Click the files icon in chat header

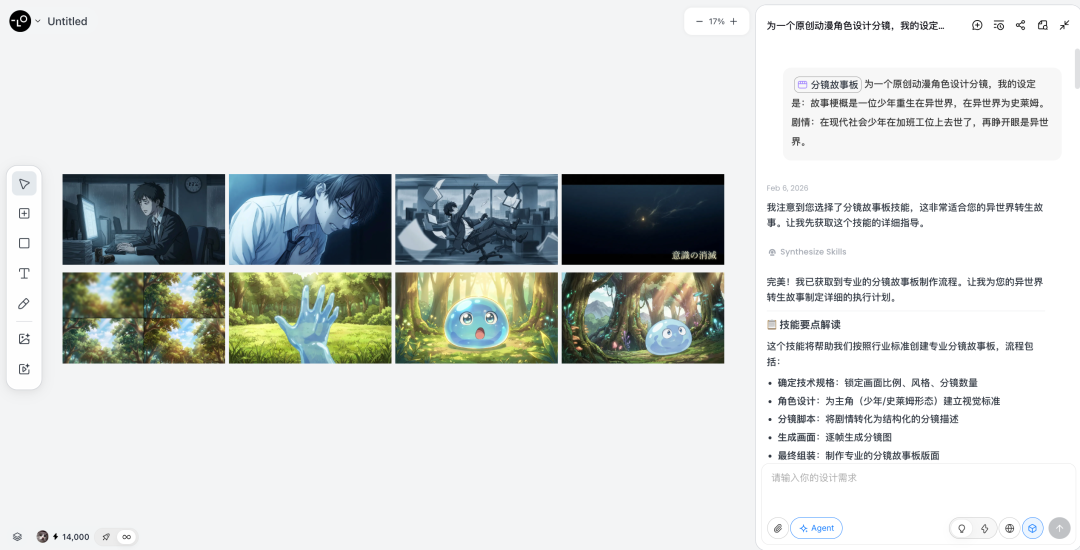pos(1043,25)
